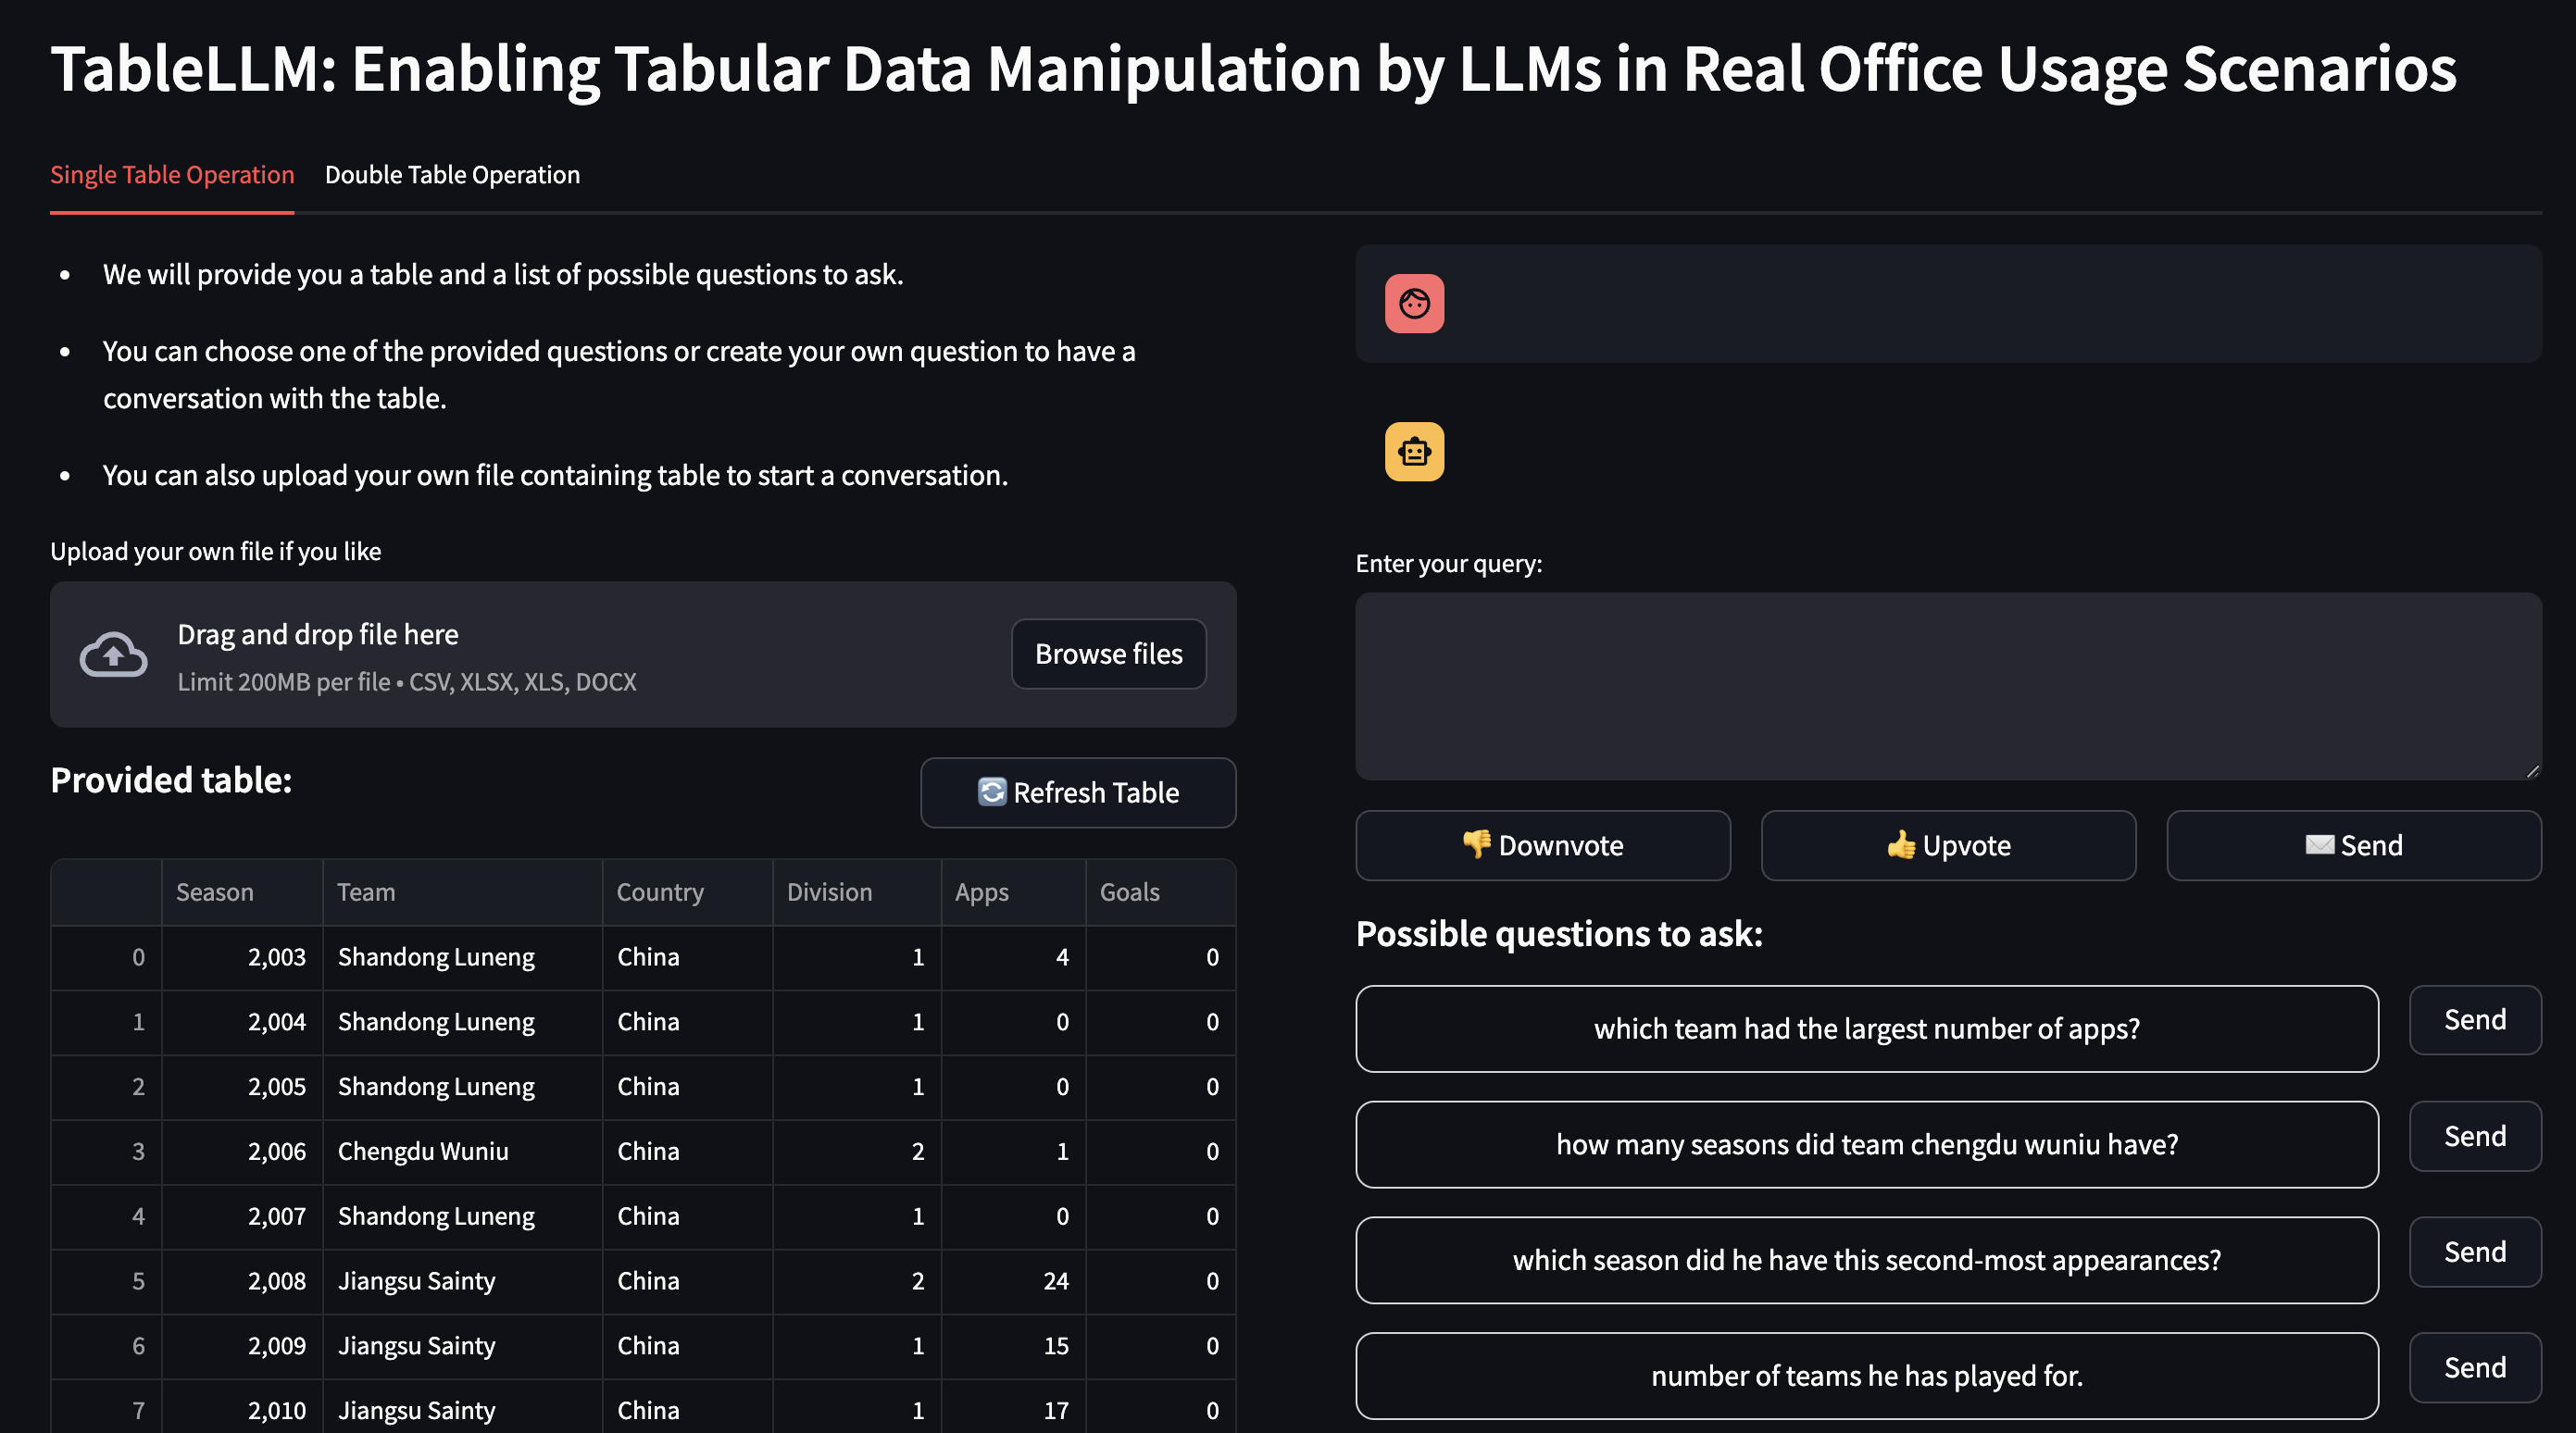Select the Chengdu Wuniu team cell
Image resolution: width=2576 pixels, height=1433 pixels.
[x=423, y=1151]
